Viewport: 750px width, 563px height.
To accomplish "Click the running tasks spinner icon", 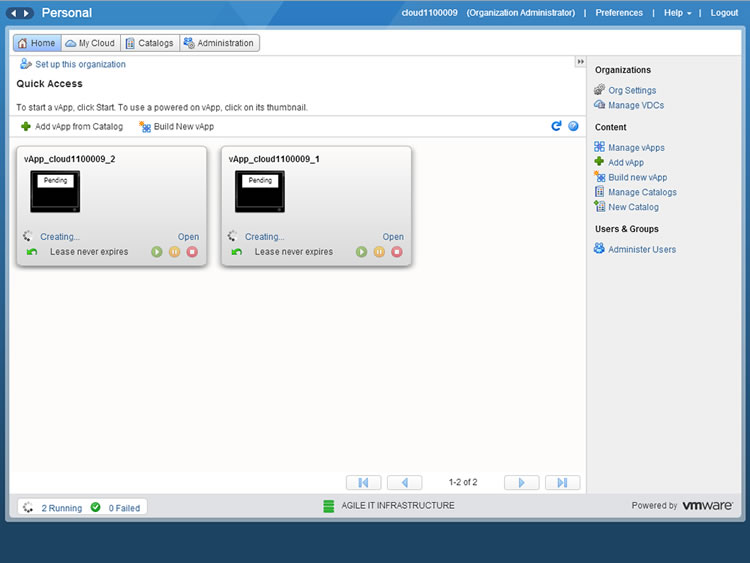I will pyautogui.click(x=28, y=507).
